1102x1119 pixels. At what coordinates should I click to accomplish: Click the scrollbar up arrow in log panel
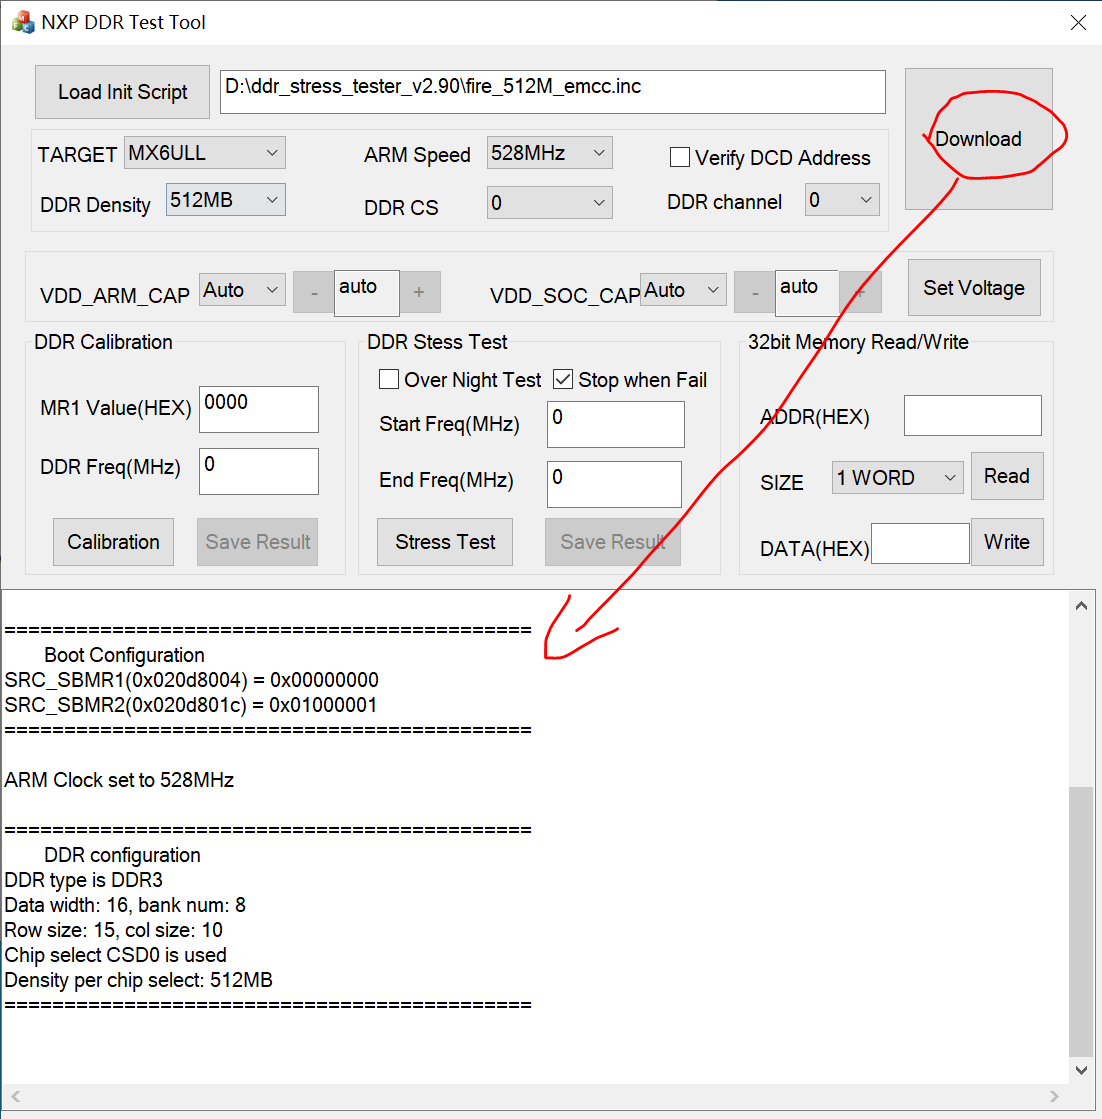pyautogui.click(x=1081, y=604)
